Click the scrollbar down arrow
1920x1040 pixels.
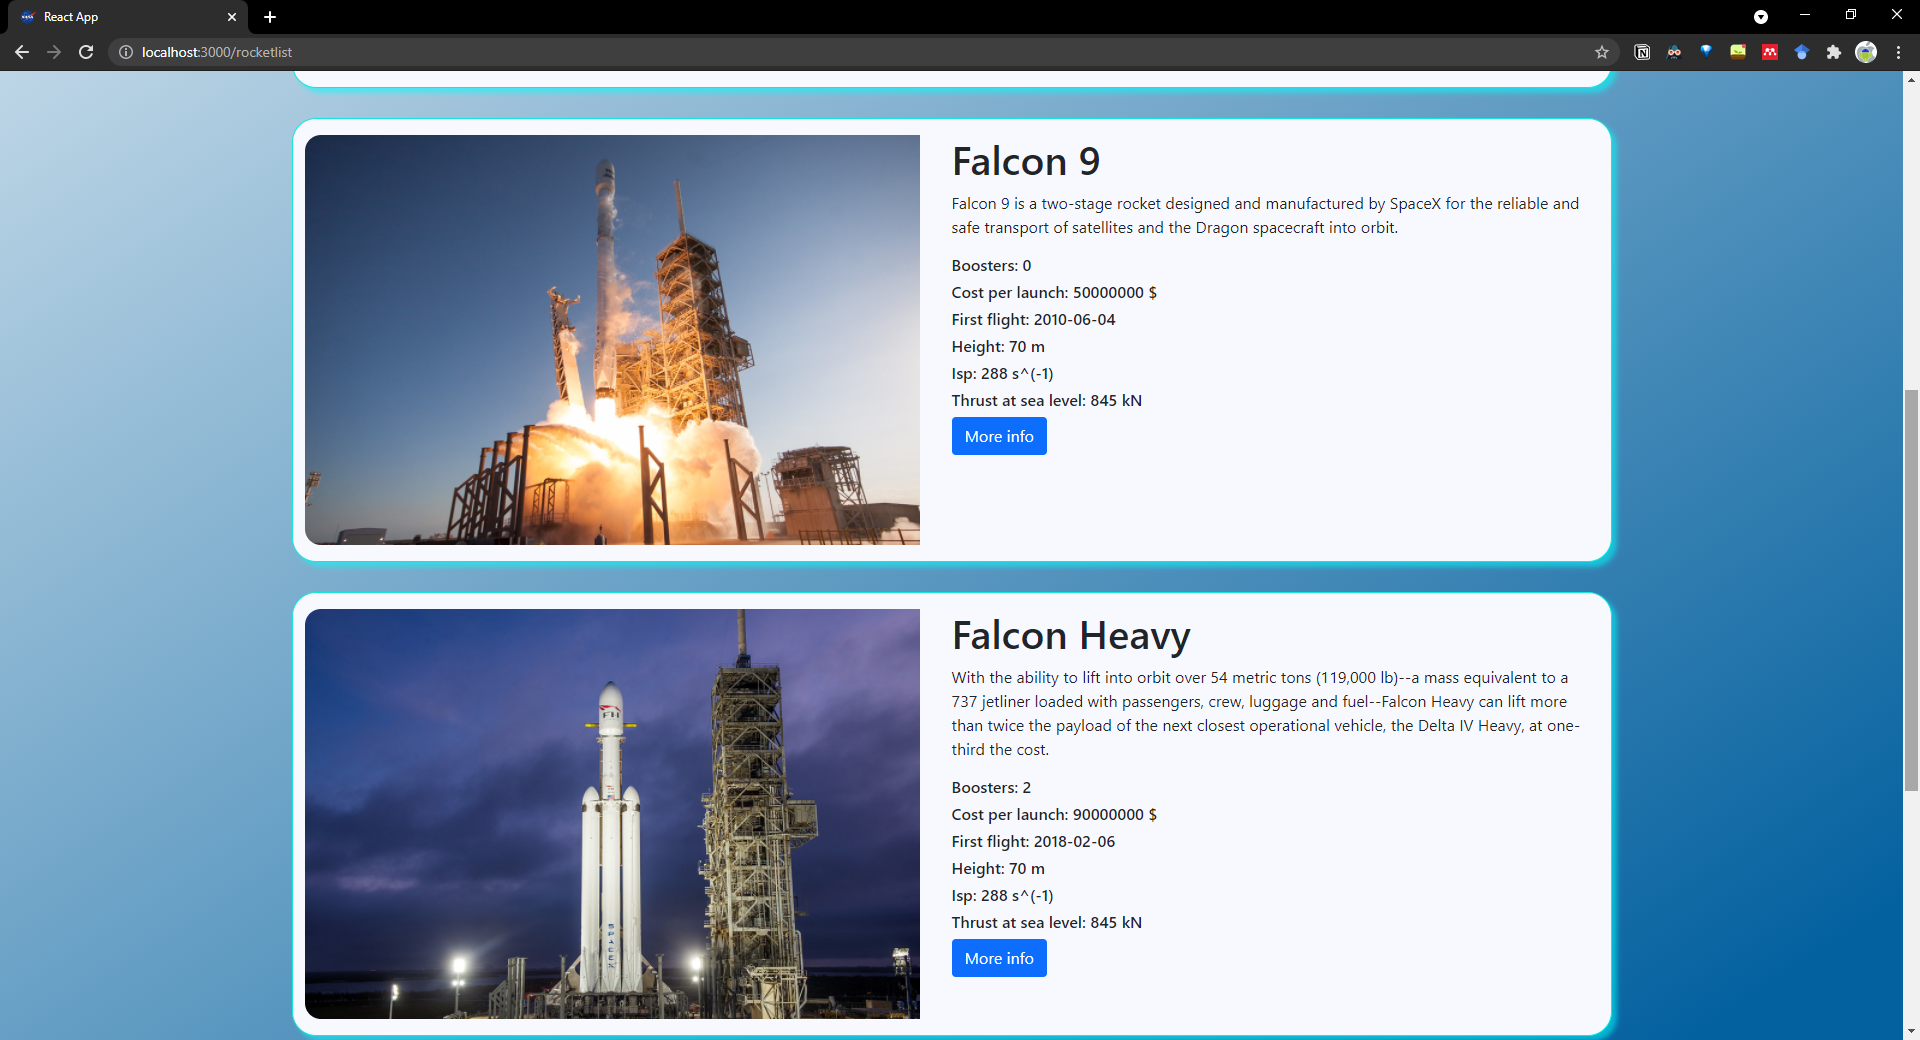click(1911, 1031)
